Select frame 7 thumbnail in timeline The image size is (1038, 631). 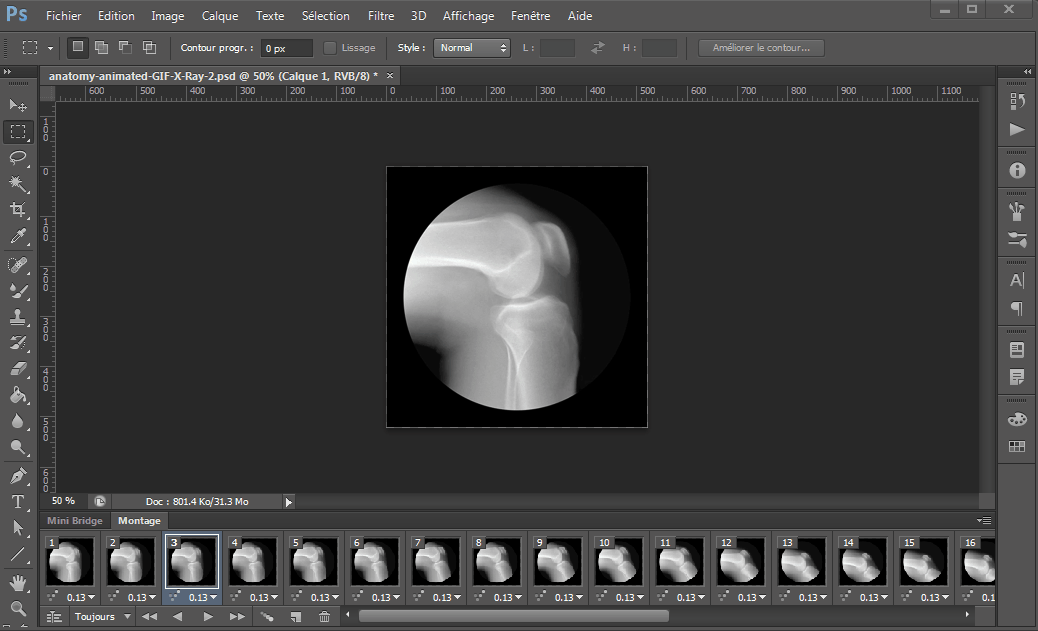point(435,561)
